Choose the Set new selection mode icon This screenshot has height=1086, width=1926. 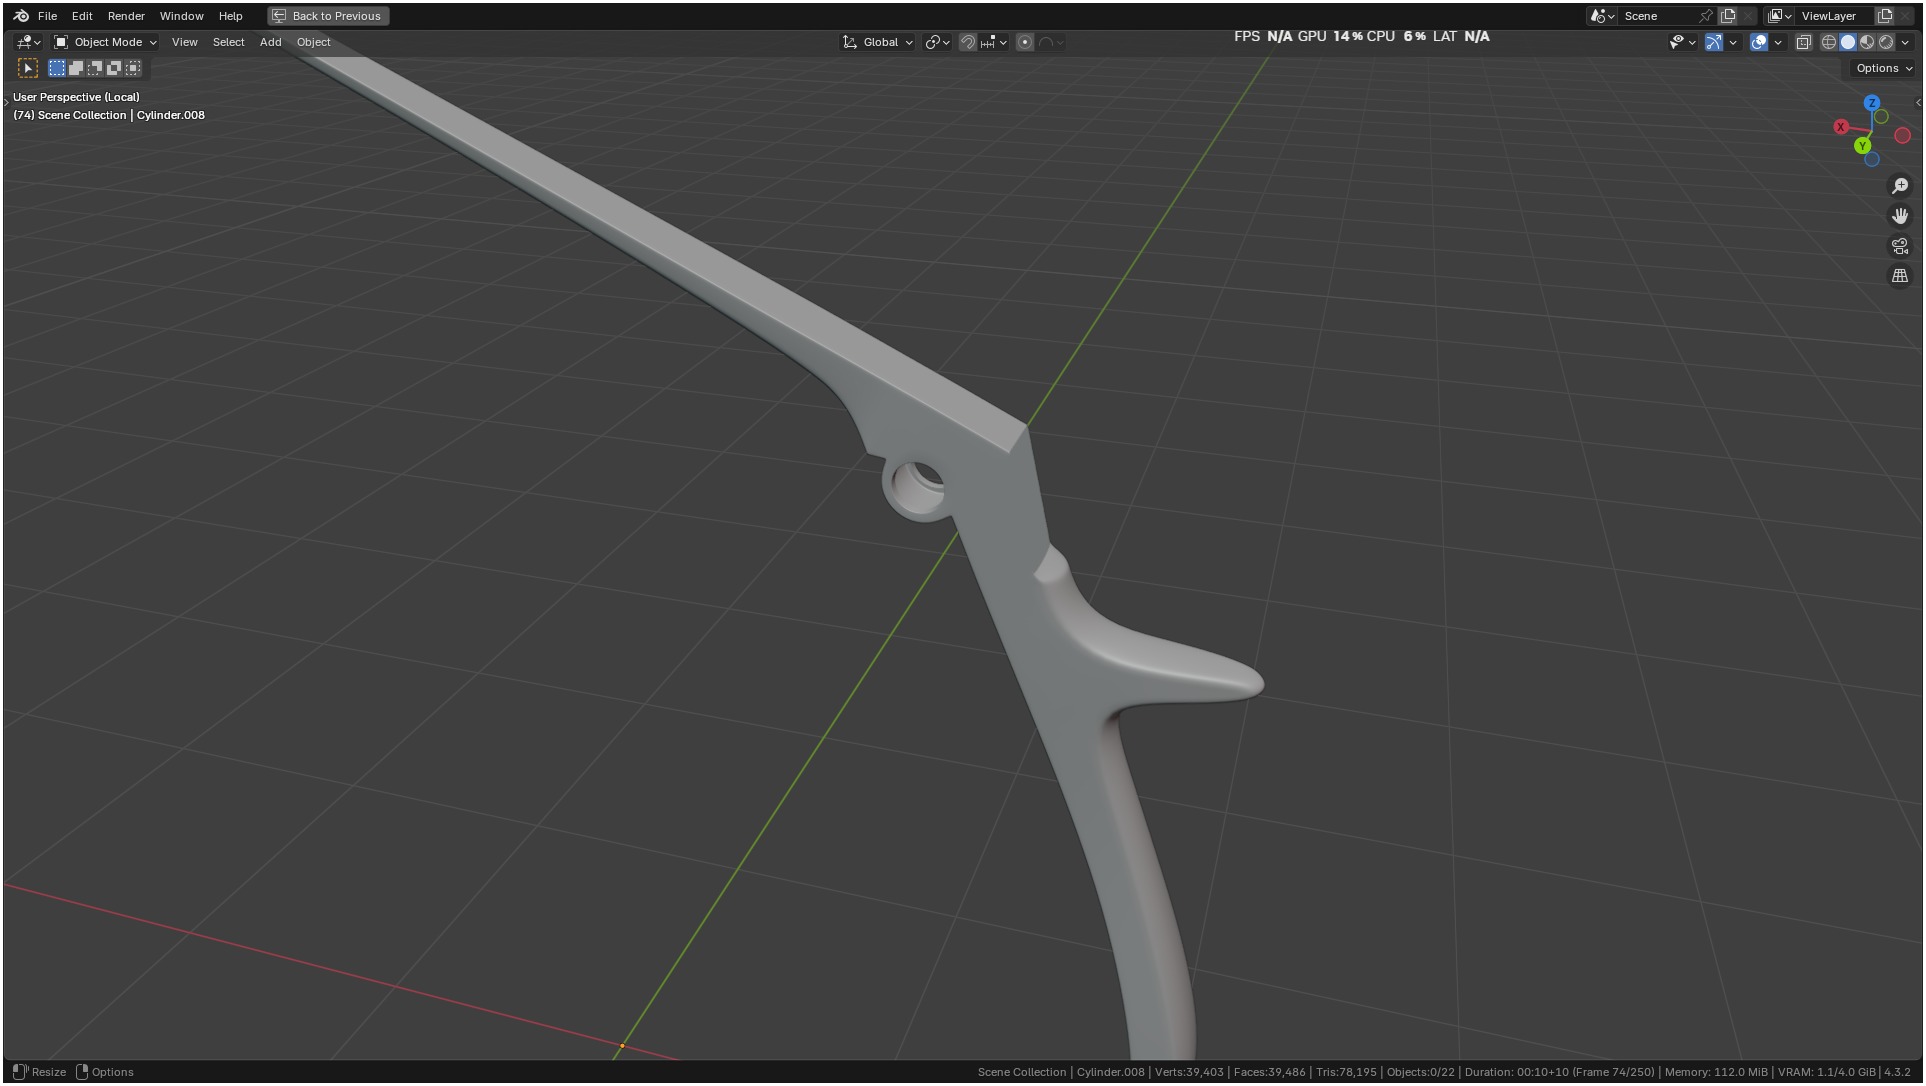point(57,68)
